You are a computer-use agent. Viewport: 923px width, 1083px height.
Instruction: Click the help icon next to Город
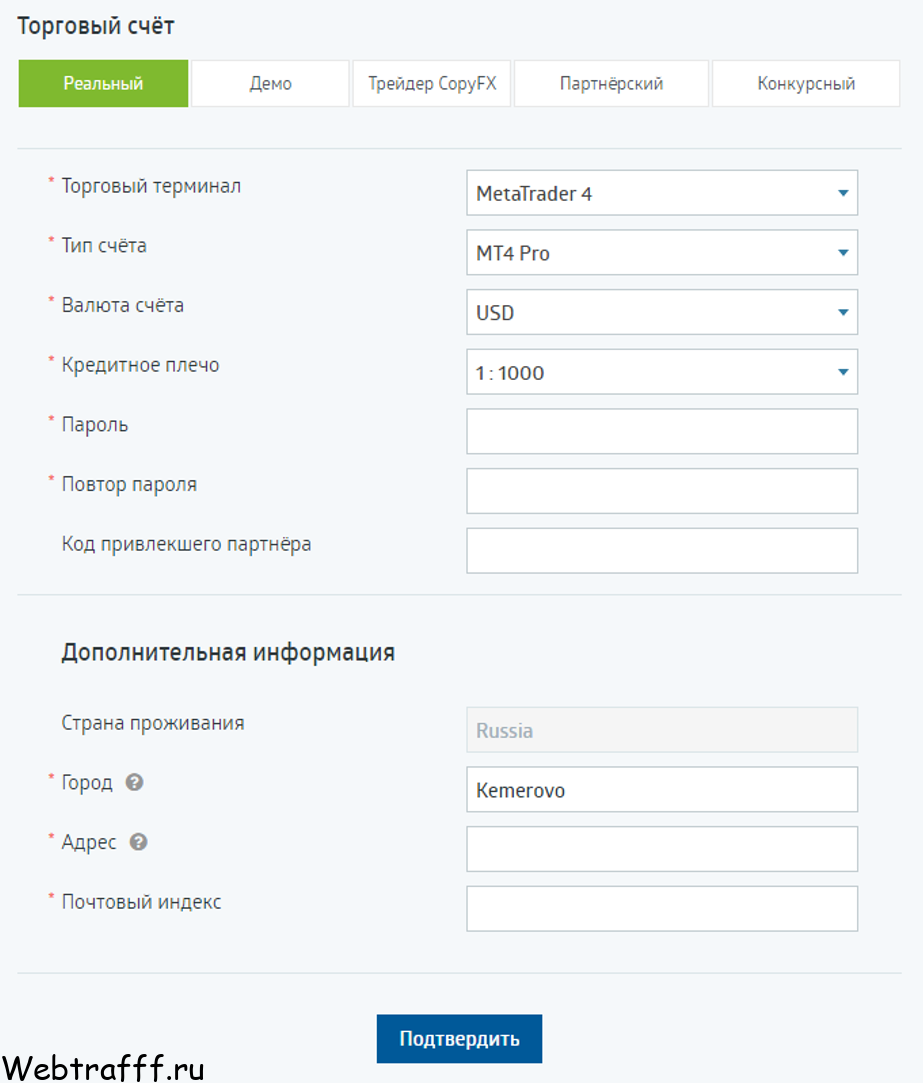pyautogui.click(x=135, y=783)
